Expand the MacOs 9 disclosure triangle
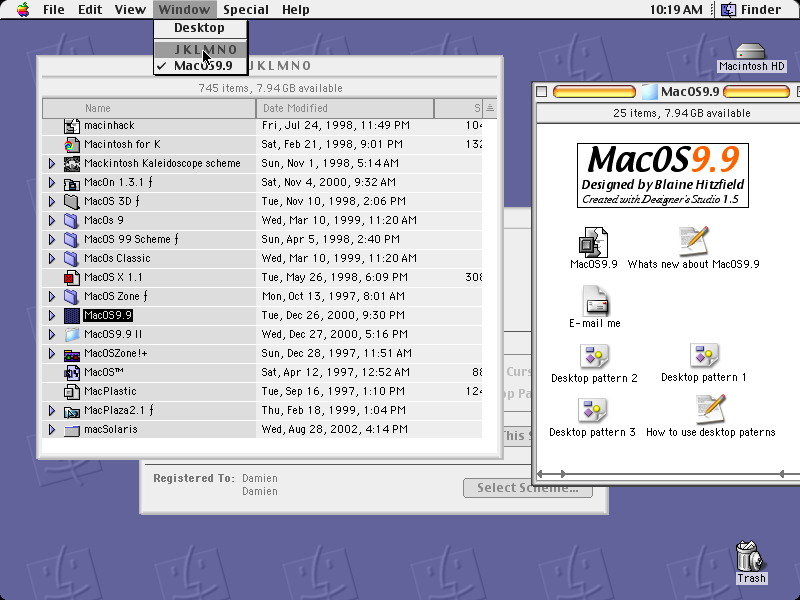800x600 pixels. coord(52,220)
